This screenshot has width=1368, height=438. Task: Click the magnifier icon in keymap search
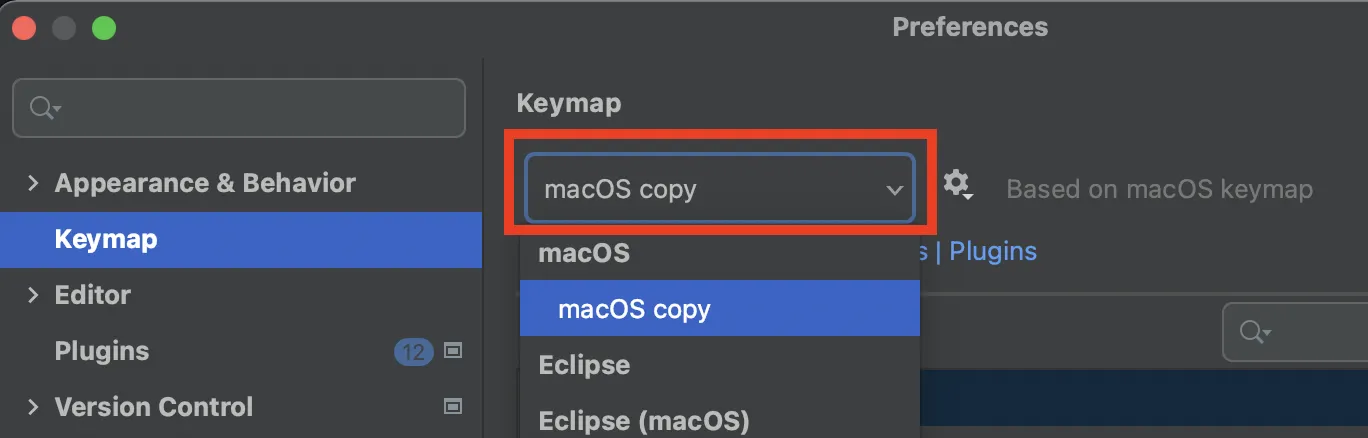1253,331
